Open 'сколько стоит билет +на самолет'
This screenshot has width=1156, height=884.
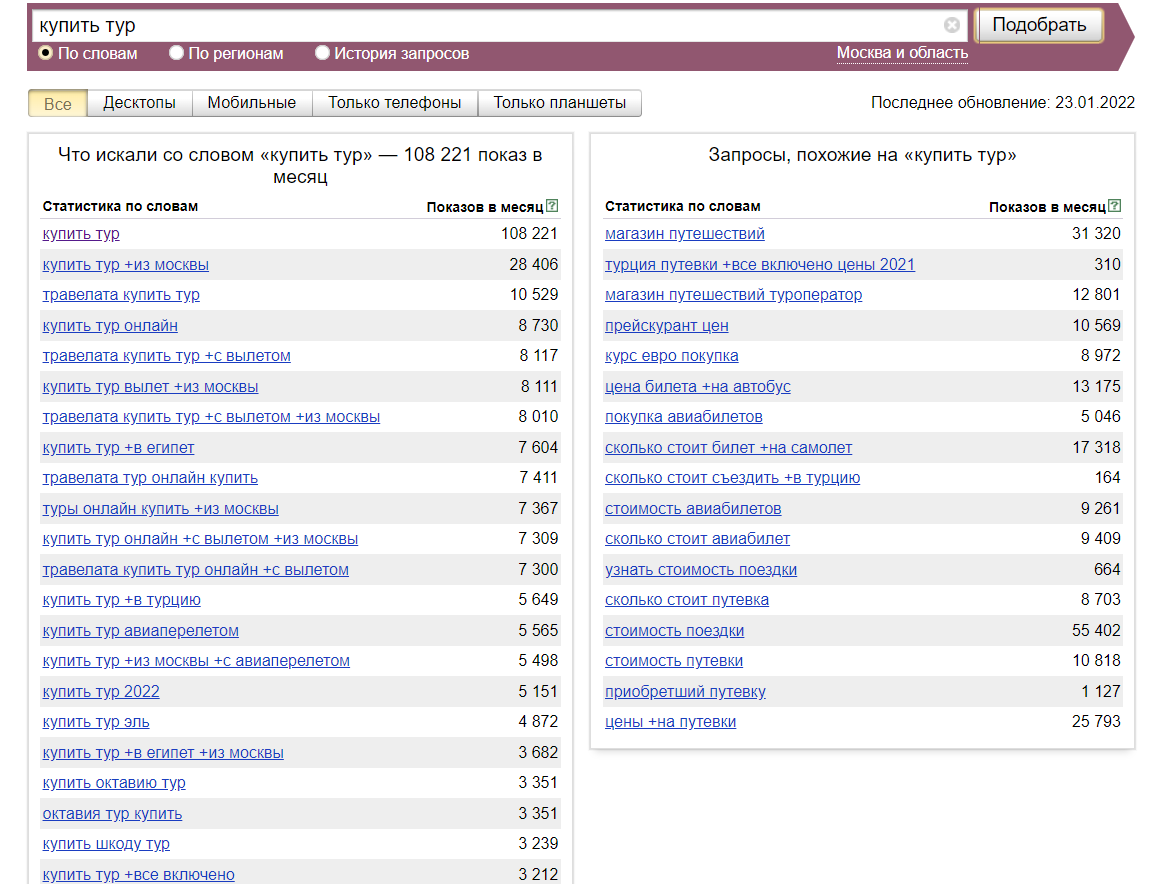pos(728,448)
